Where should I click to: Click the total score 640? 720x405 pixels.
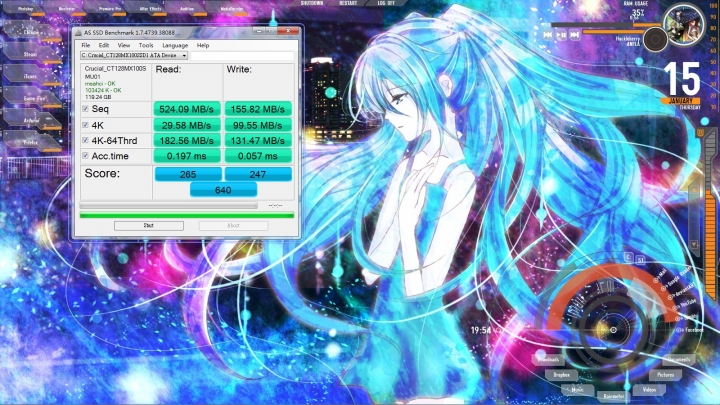coord(223,190)
